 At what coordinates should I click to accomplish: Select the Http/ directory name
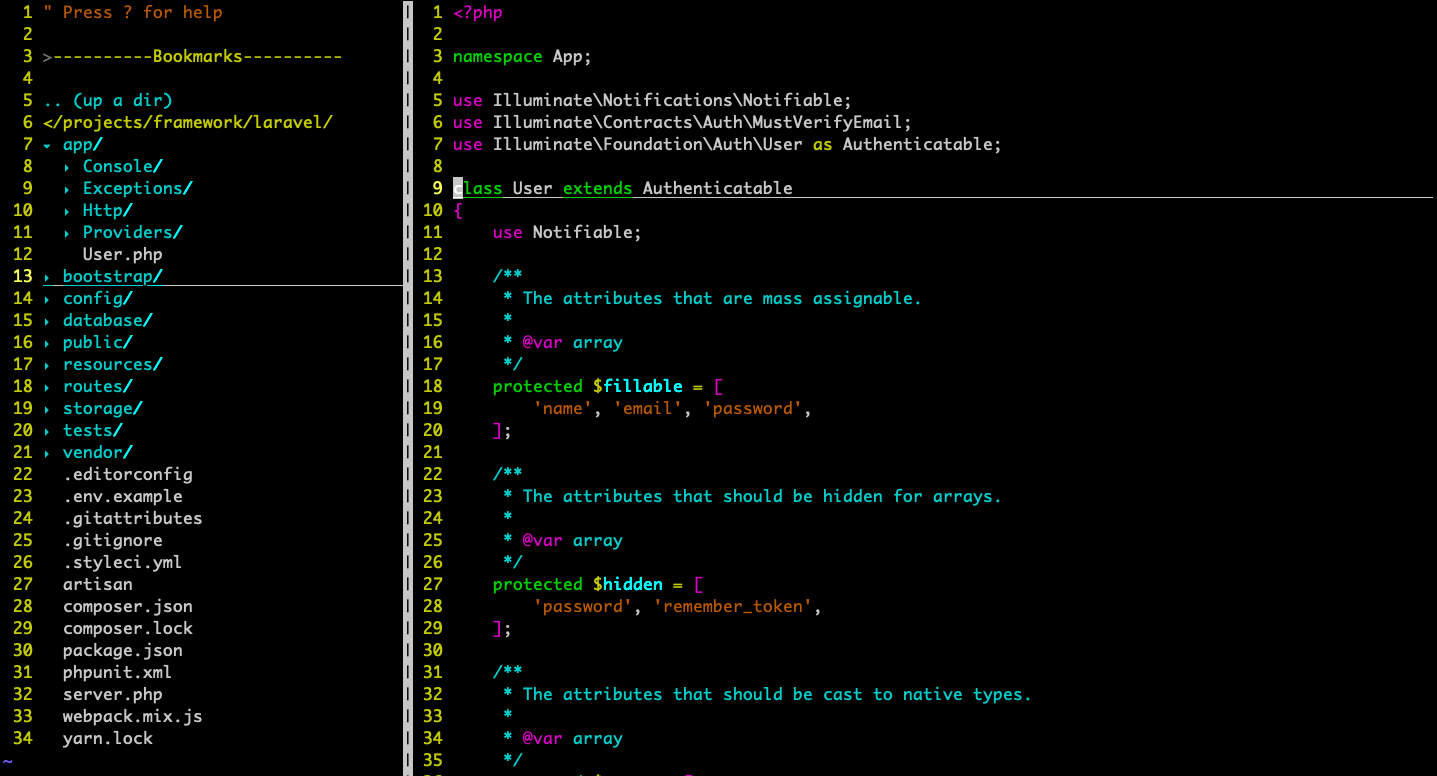(108, 210)
